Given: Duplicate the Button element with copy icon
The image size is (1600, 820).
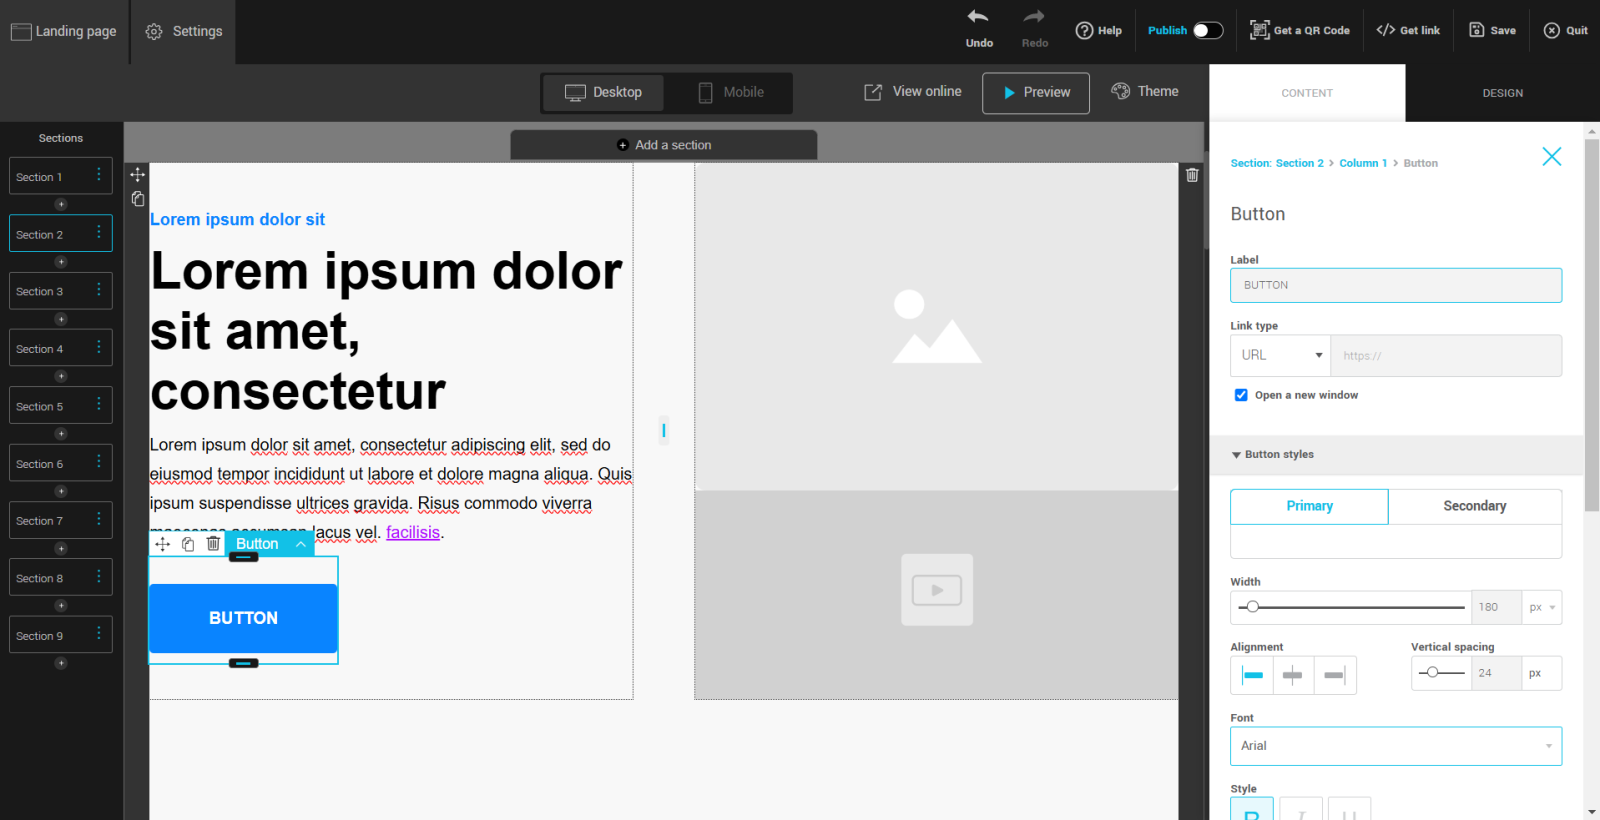Looking at the screenshot, I should tap(188, 544).
